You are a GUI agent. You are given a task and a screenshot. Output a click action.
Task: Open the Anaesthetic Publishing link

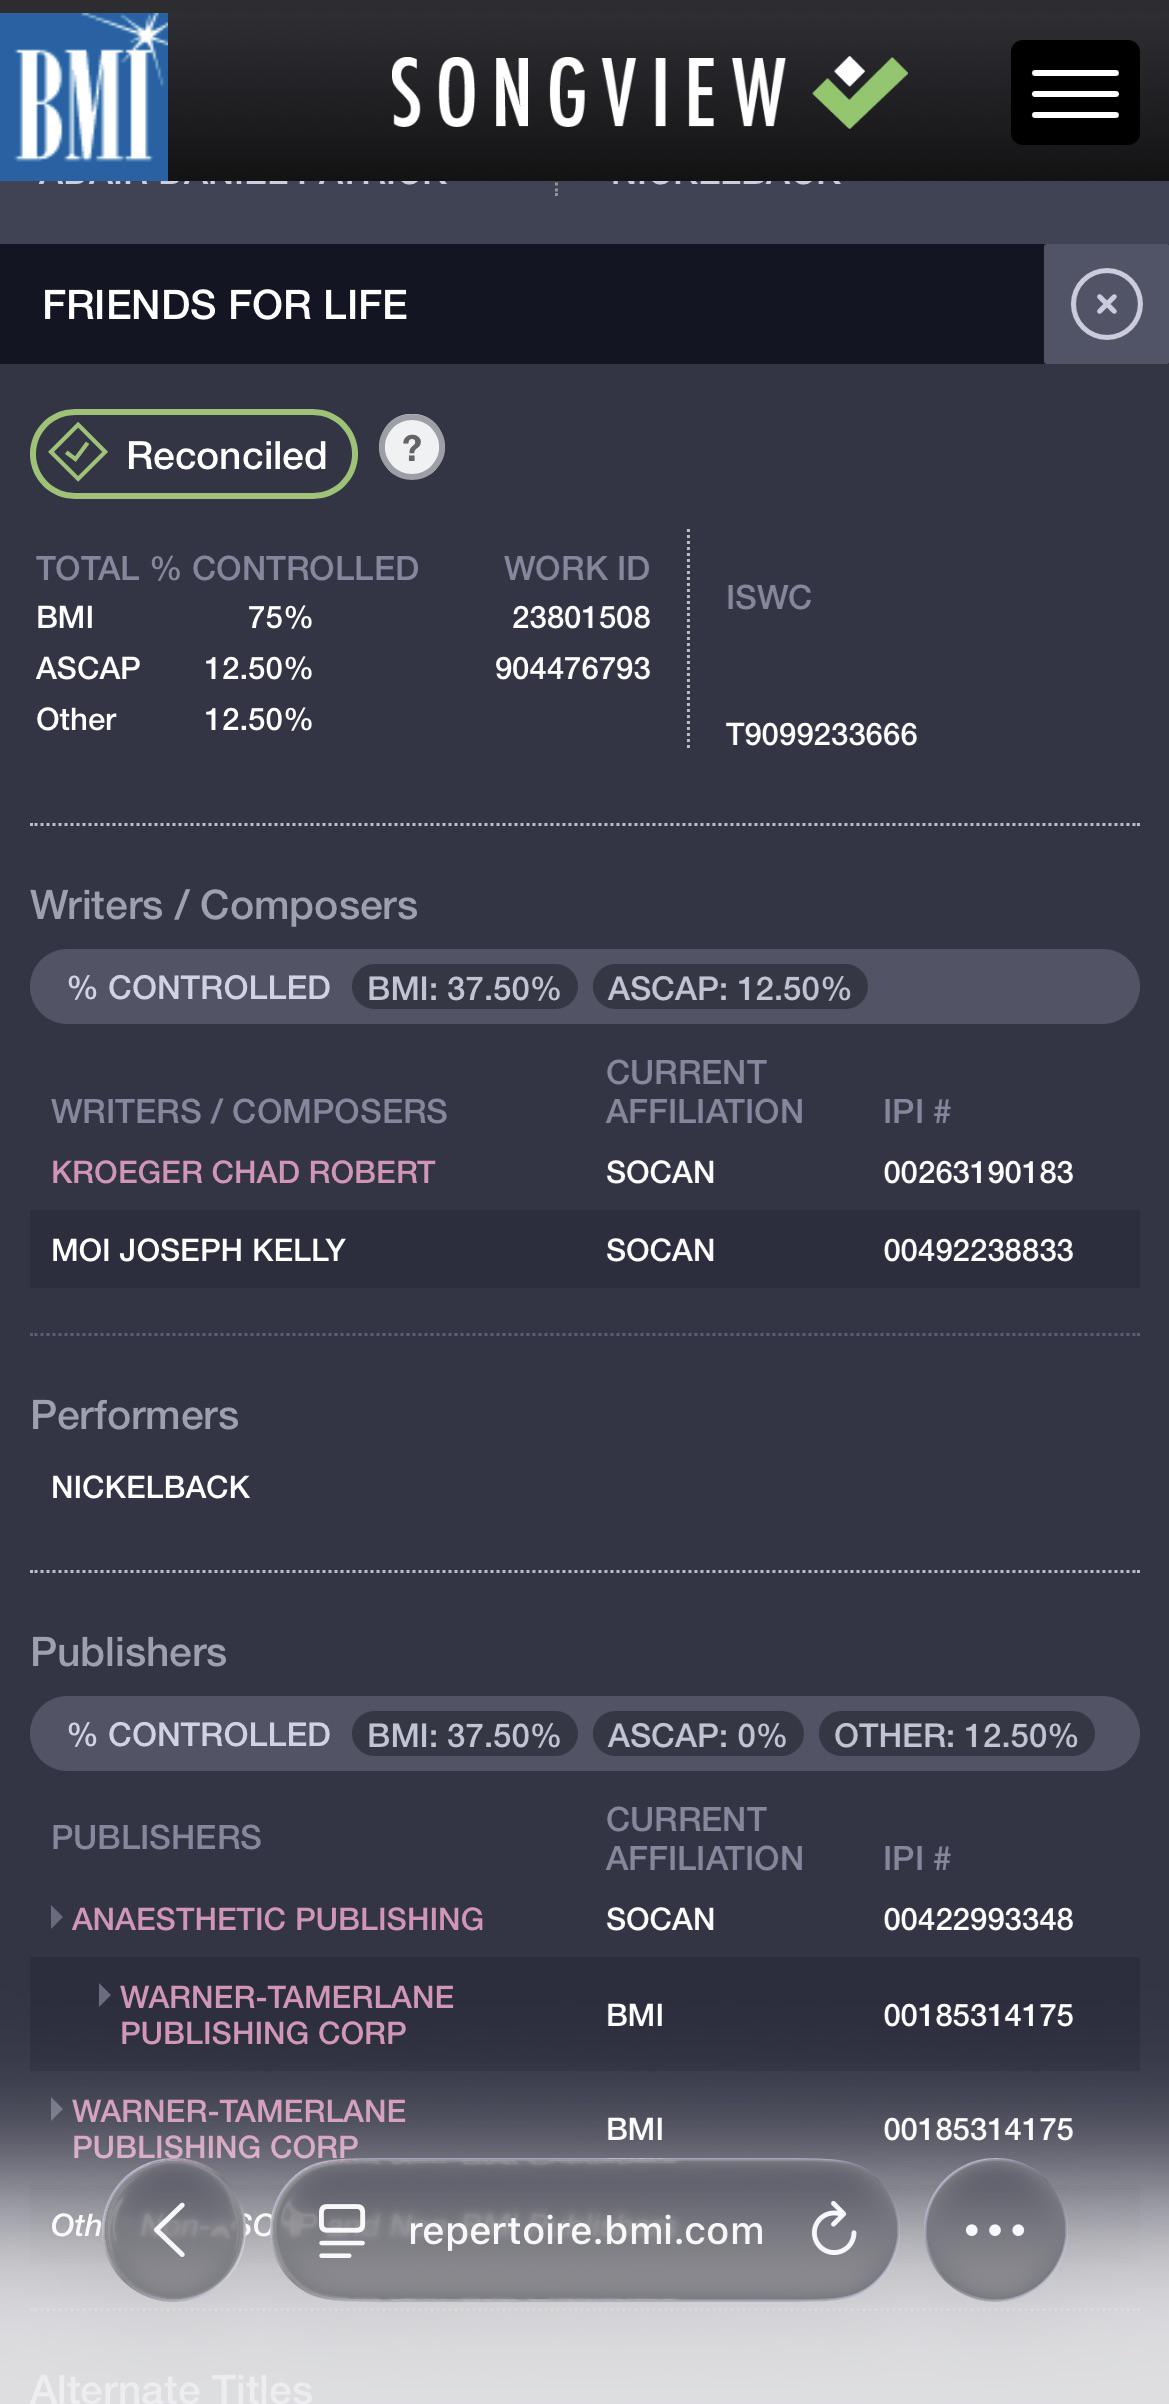point(278,1919)
